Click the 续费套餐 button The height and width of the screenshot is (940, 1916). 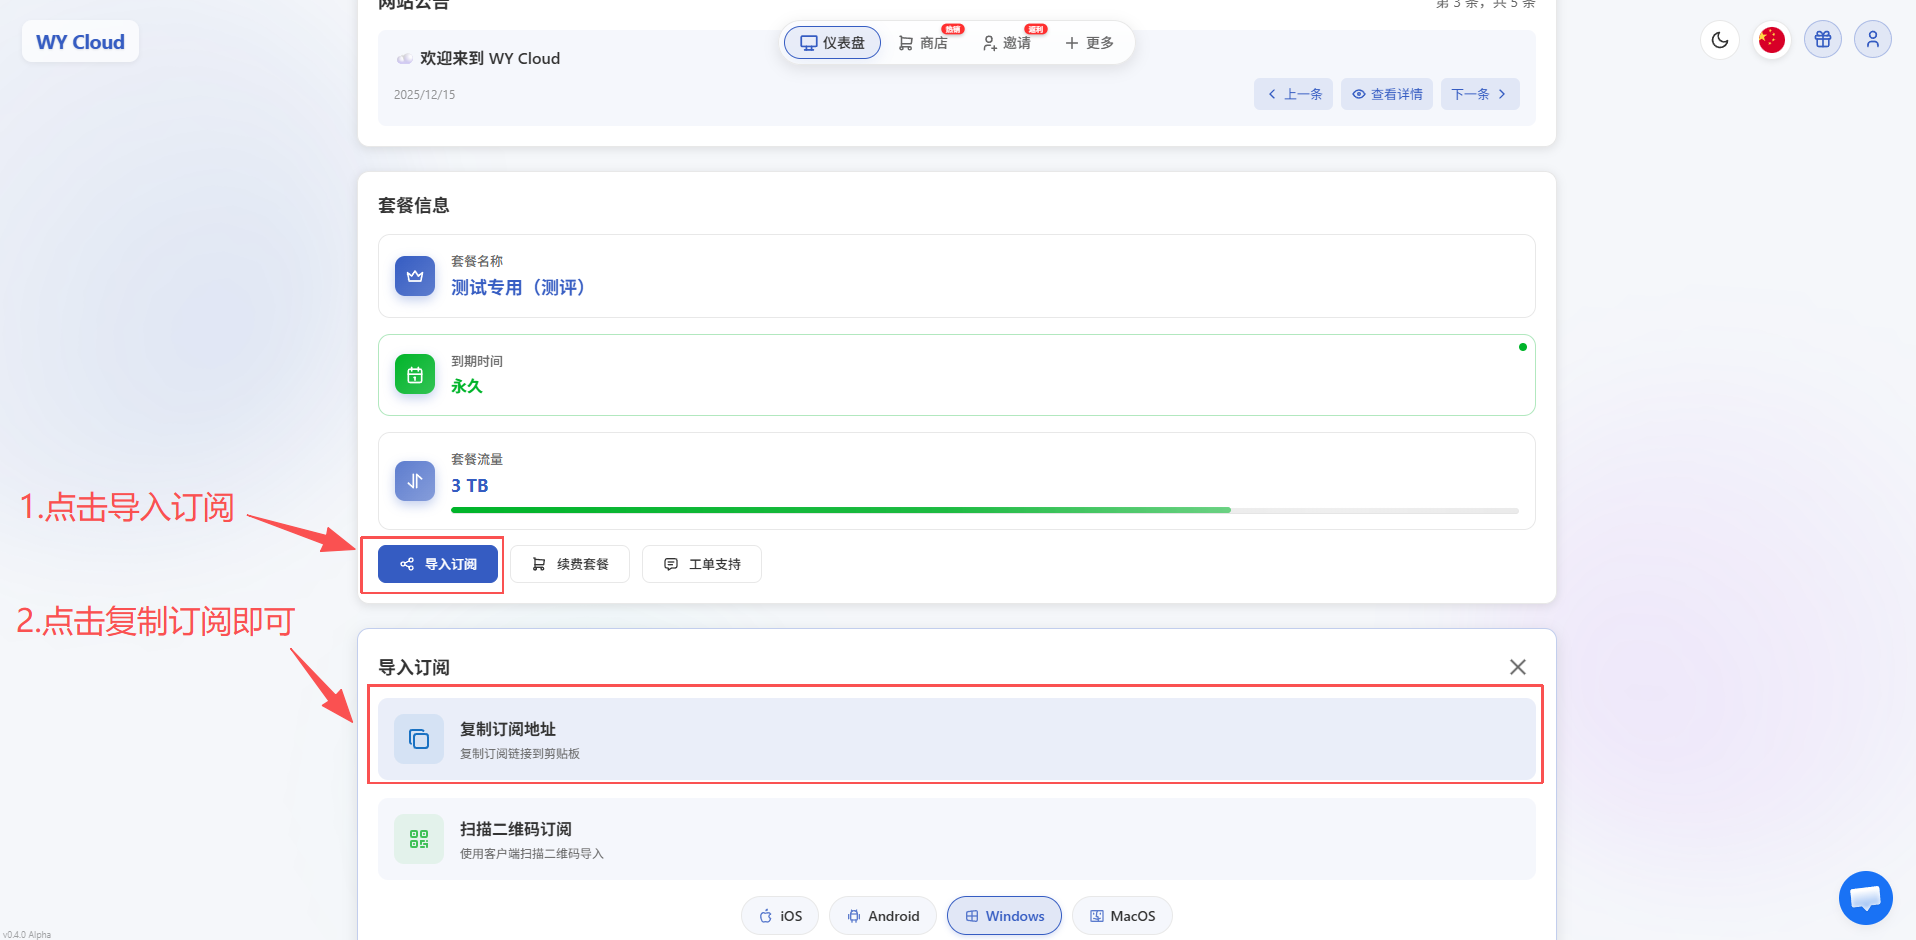tap(570, 564)
